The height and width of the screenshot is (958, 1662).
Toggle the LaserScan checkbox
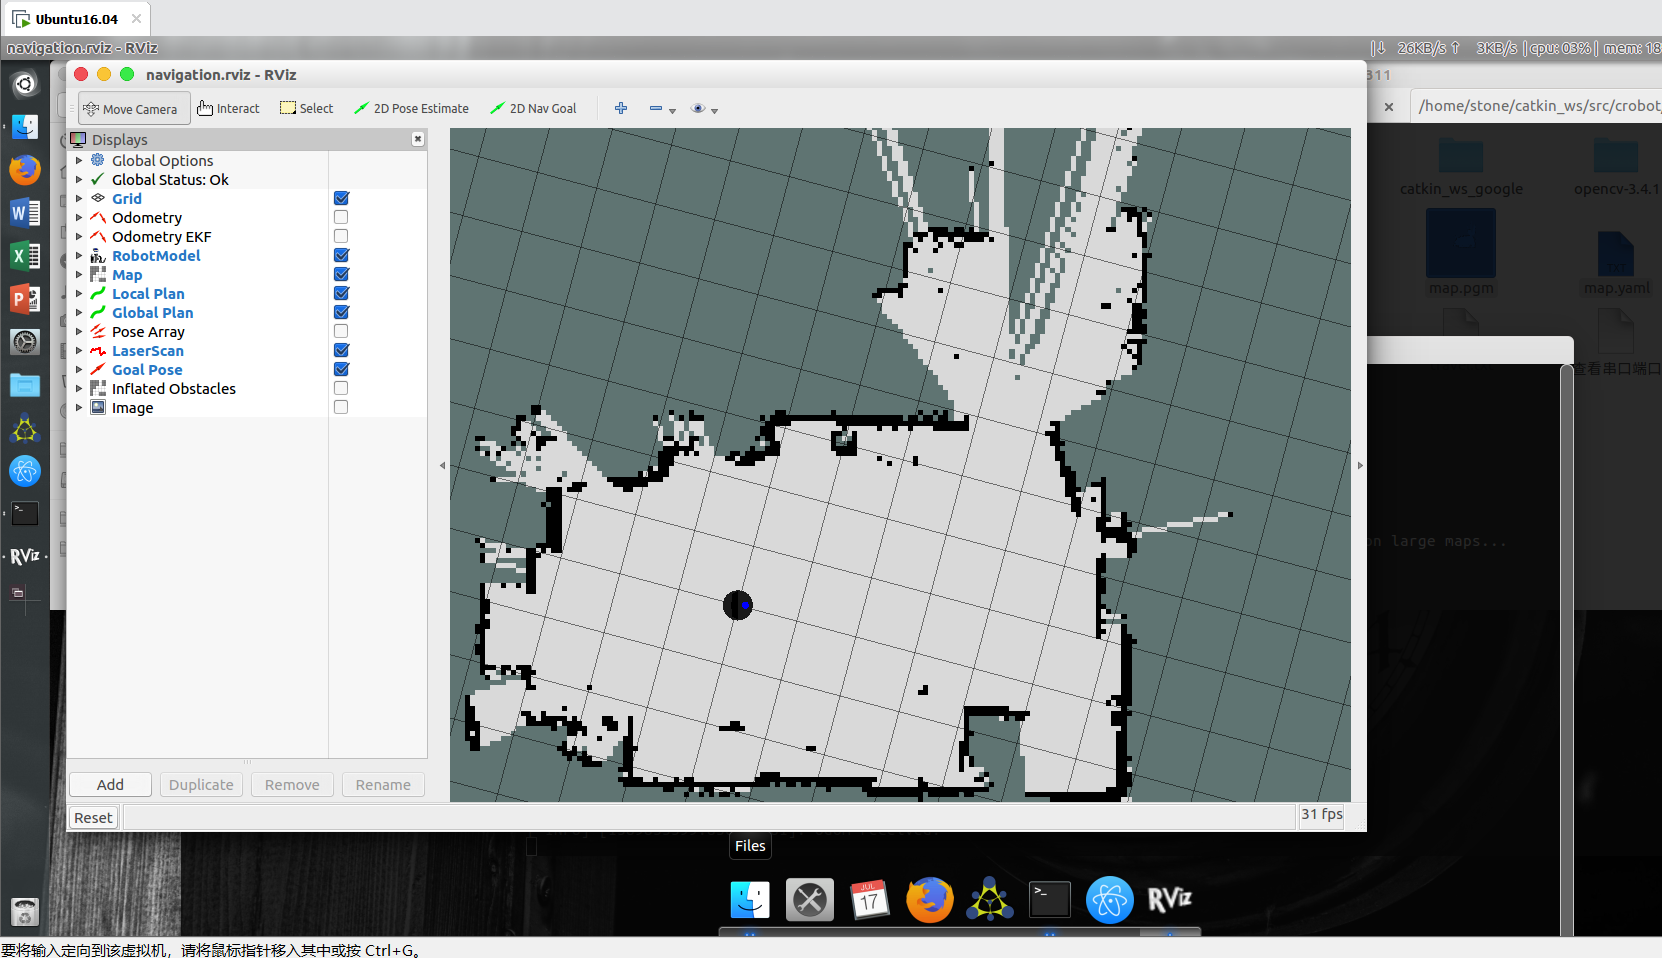coord(341,351)
